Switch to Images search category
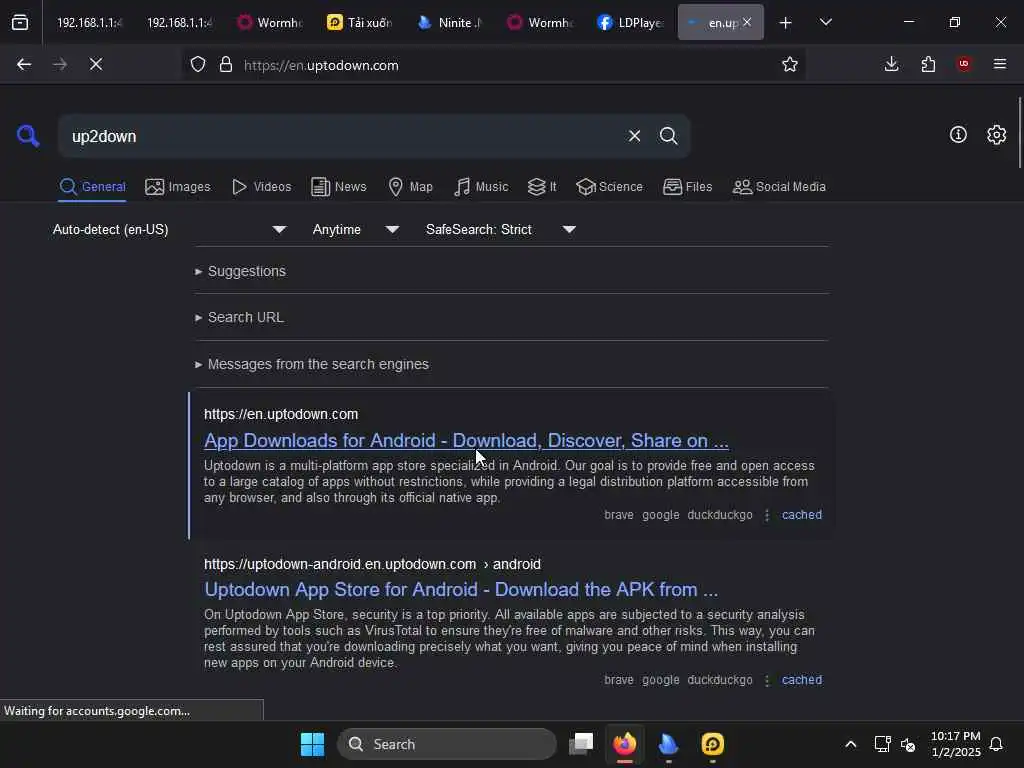1024x768 pixels. pos(178,187)
